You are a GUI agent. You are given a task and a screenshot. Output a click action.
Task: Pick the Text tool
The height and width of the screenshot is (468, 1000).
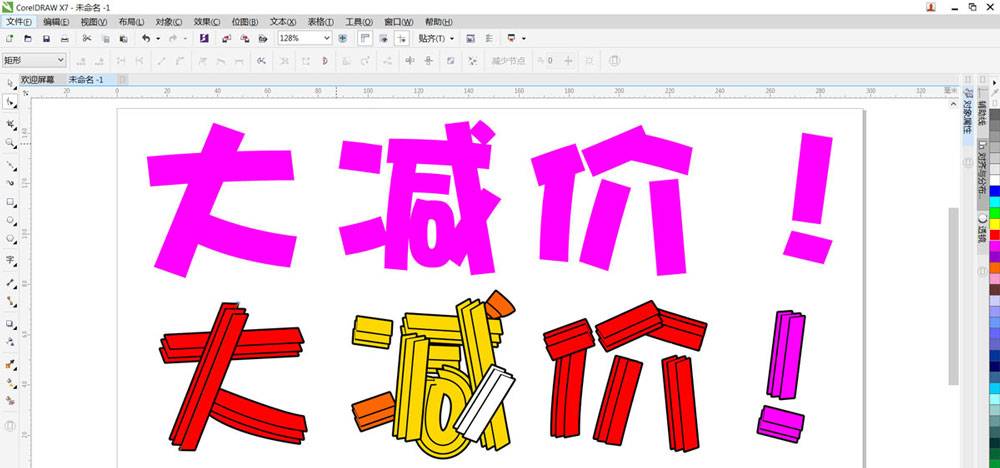[x=10, y=259]
